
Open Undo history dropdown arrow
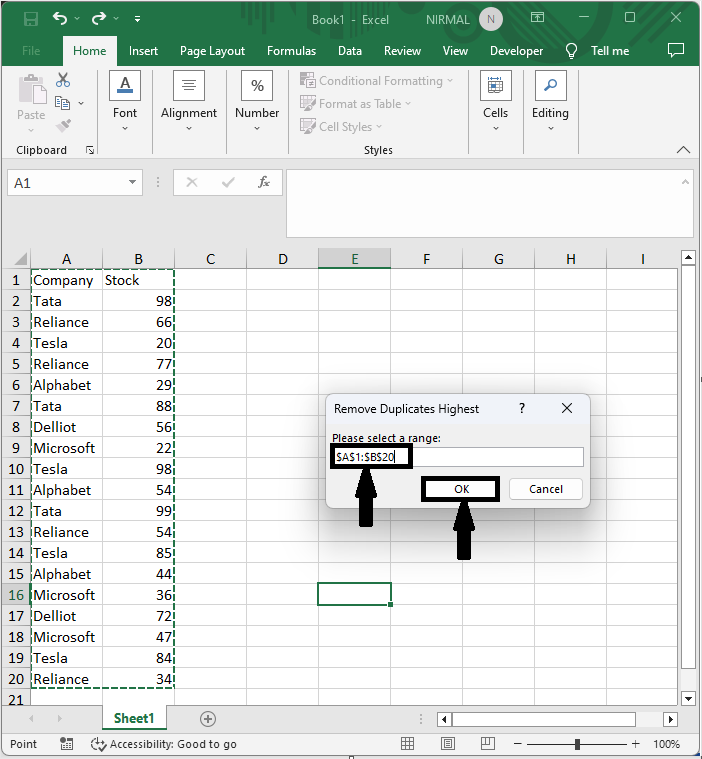tap(77, 19)
